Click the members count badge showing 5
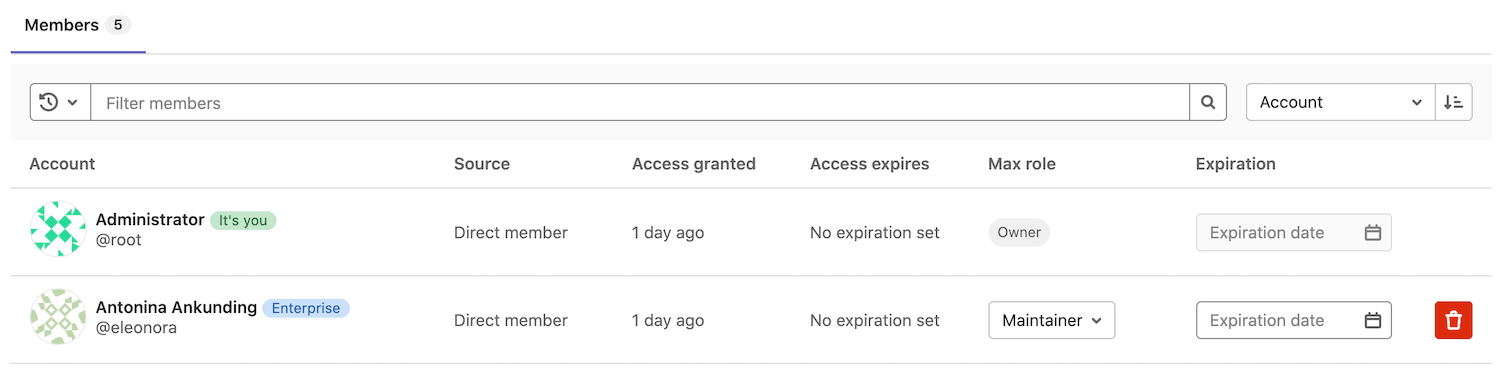 (118, 25)
